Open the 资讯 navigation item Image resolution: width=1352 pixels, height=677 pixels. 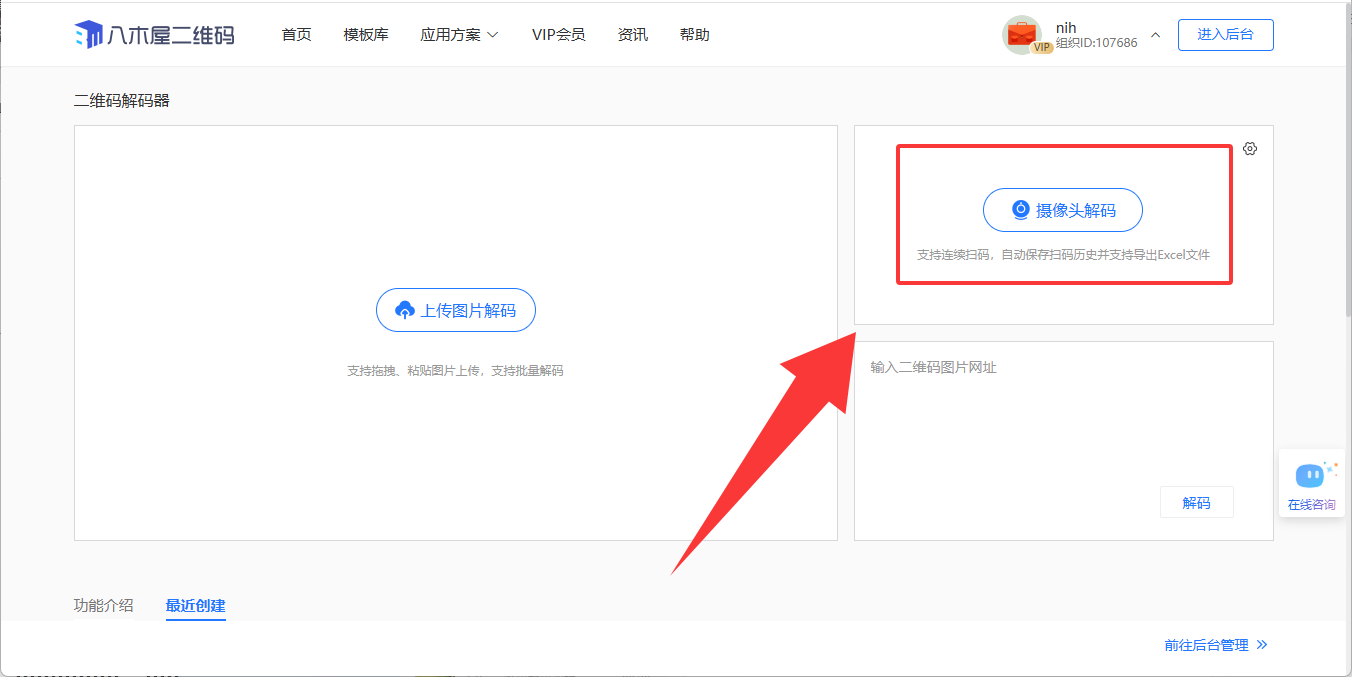[632, 35]
